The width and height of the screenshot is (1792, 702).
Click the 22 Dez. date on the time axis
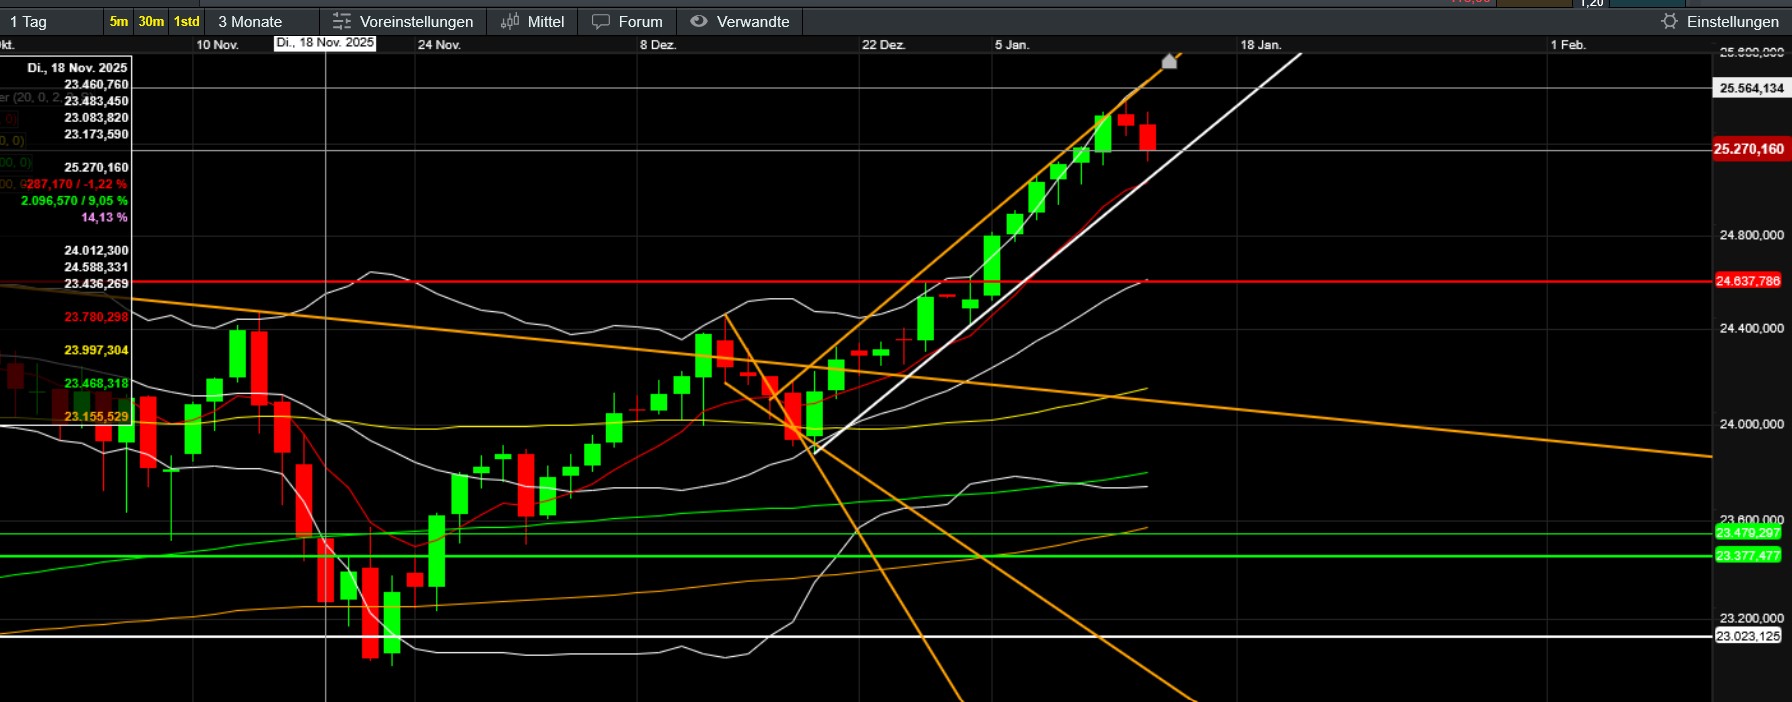click(x=883, y=45)
